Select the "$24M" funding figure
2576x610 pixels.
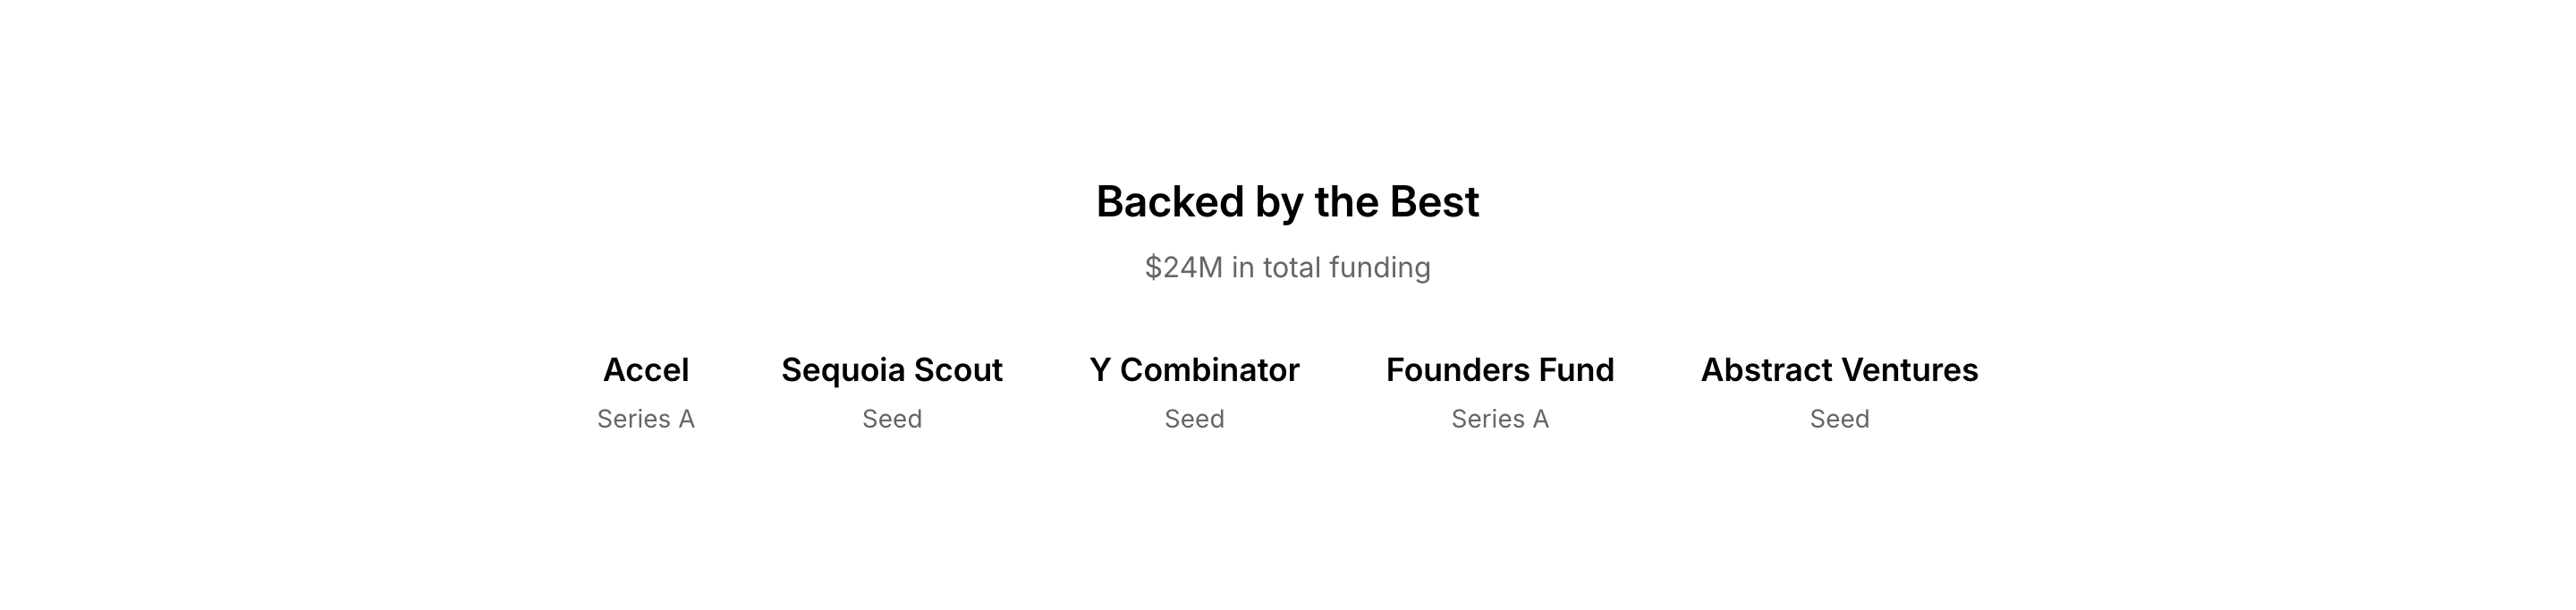1183,268
